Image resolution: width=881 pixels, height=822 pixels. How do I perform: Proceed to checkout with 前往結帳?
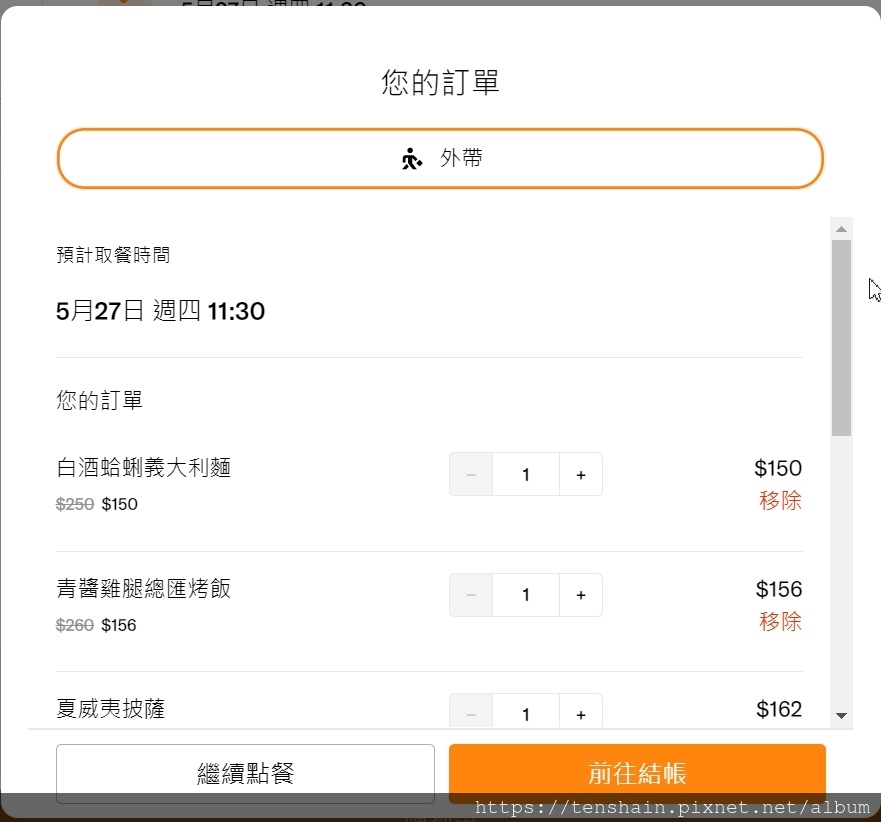click(637, 773)
